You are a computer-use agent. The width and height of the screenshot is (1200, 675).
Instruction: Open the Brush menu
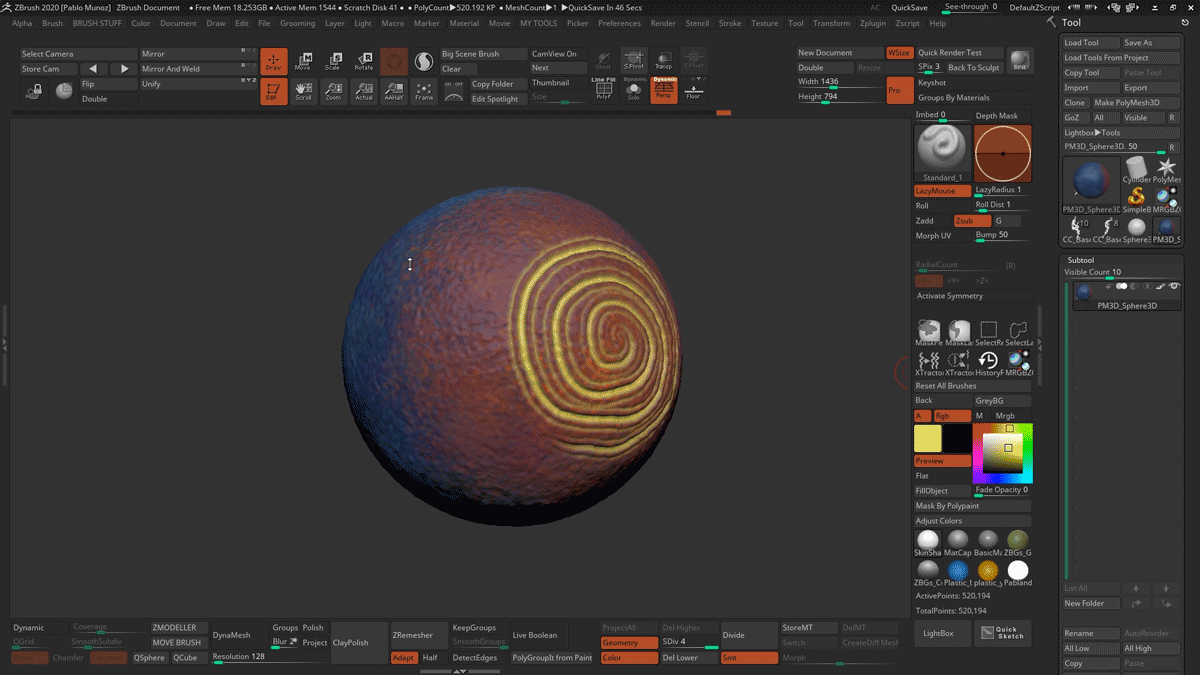point(52,23)
